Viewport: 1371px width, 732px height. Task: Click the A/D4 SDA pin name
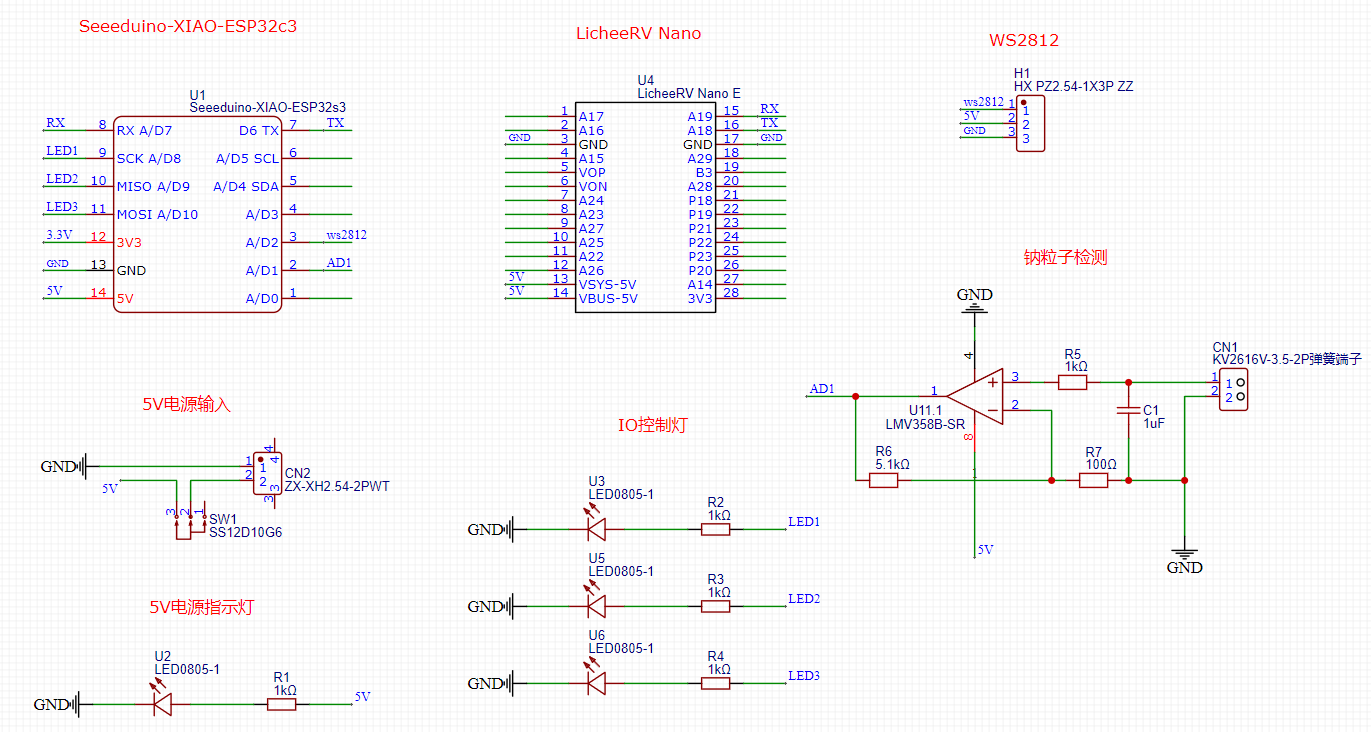click(246, 186)
